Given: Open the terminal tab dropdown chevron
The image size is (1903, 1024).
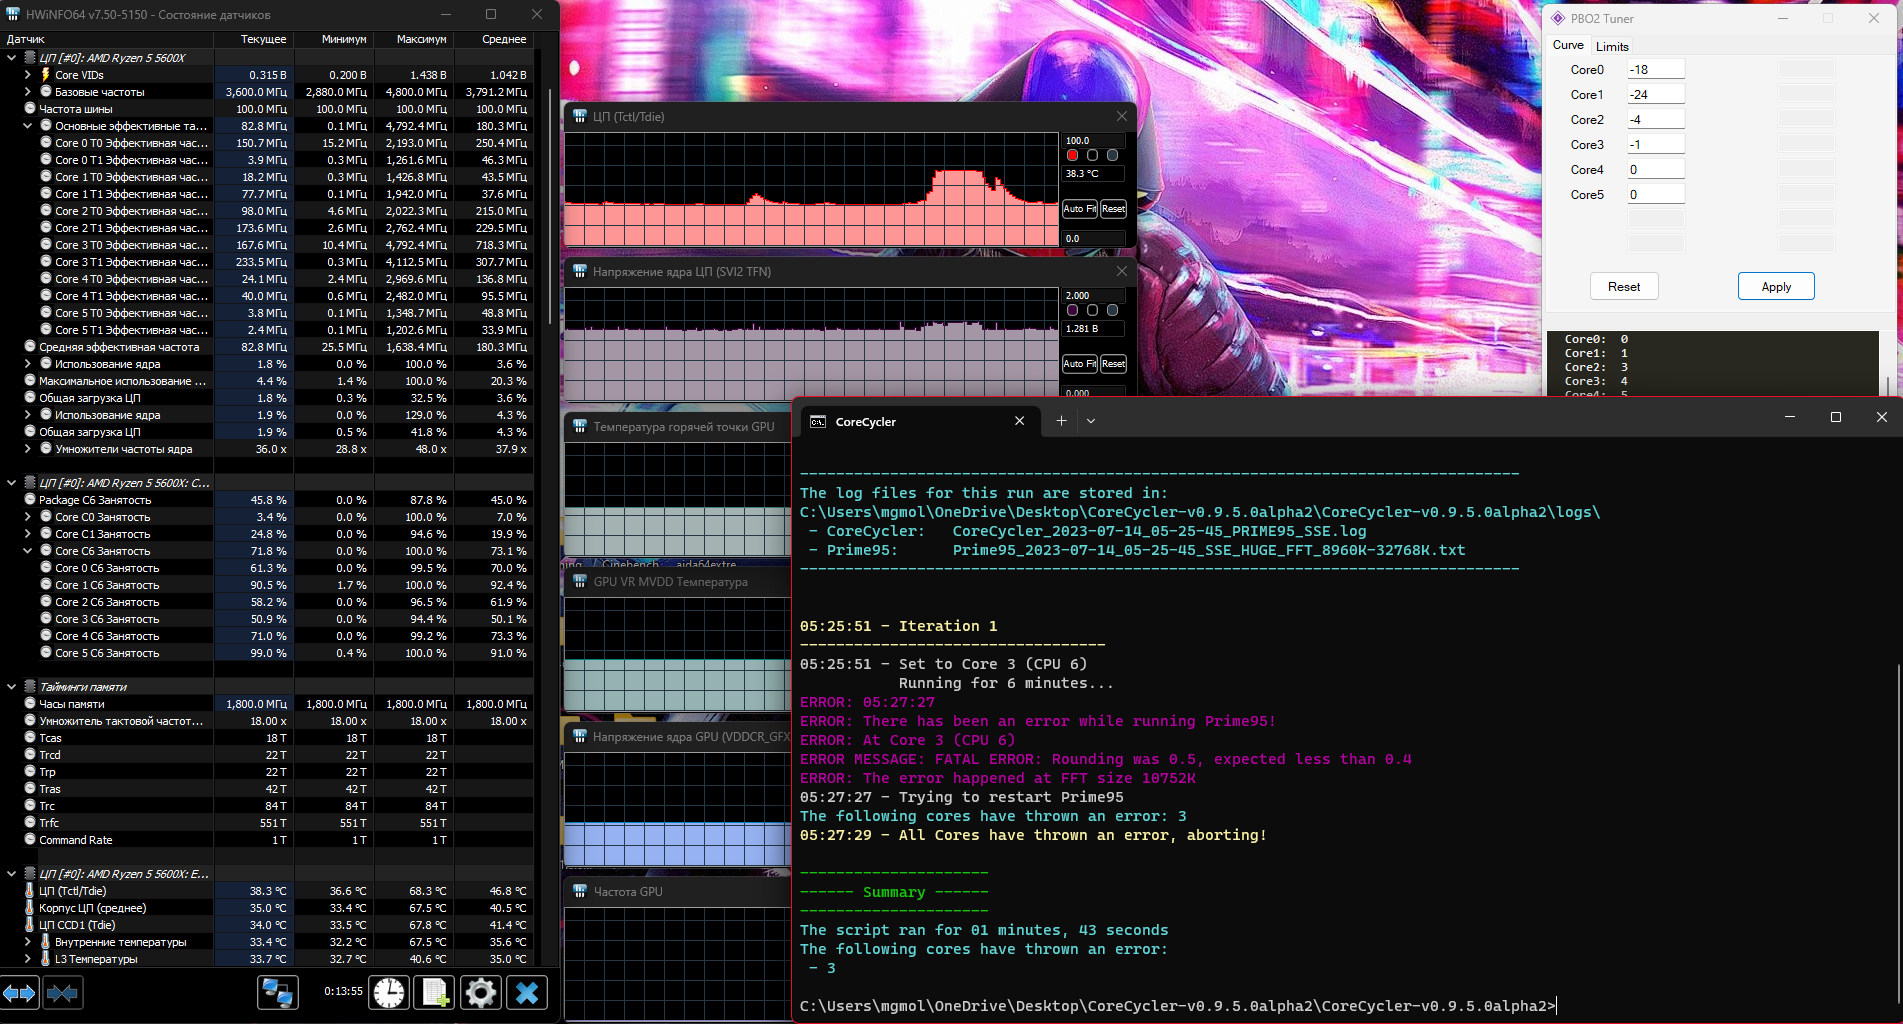Looking at the screenshot, I should 1091,421.
